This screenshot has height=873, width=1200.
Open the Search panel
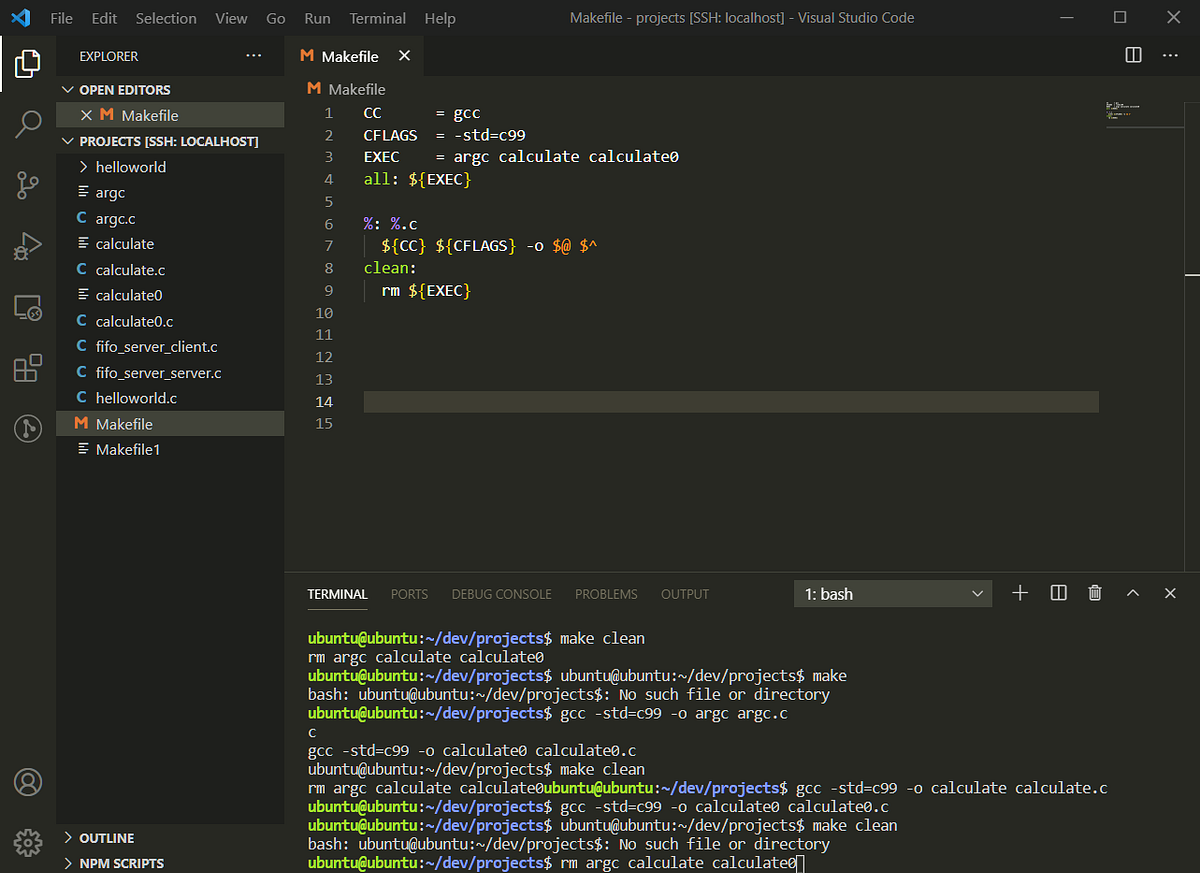(x=27, y=125)
